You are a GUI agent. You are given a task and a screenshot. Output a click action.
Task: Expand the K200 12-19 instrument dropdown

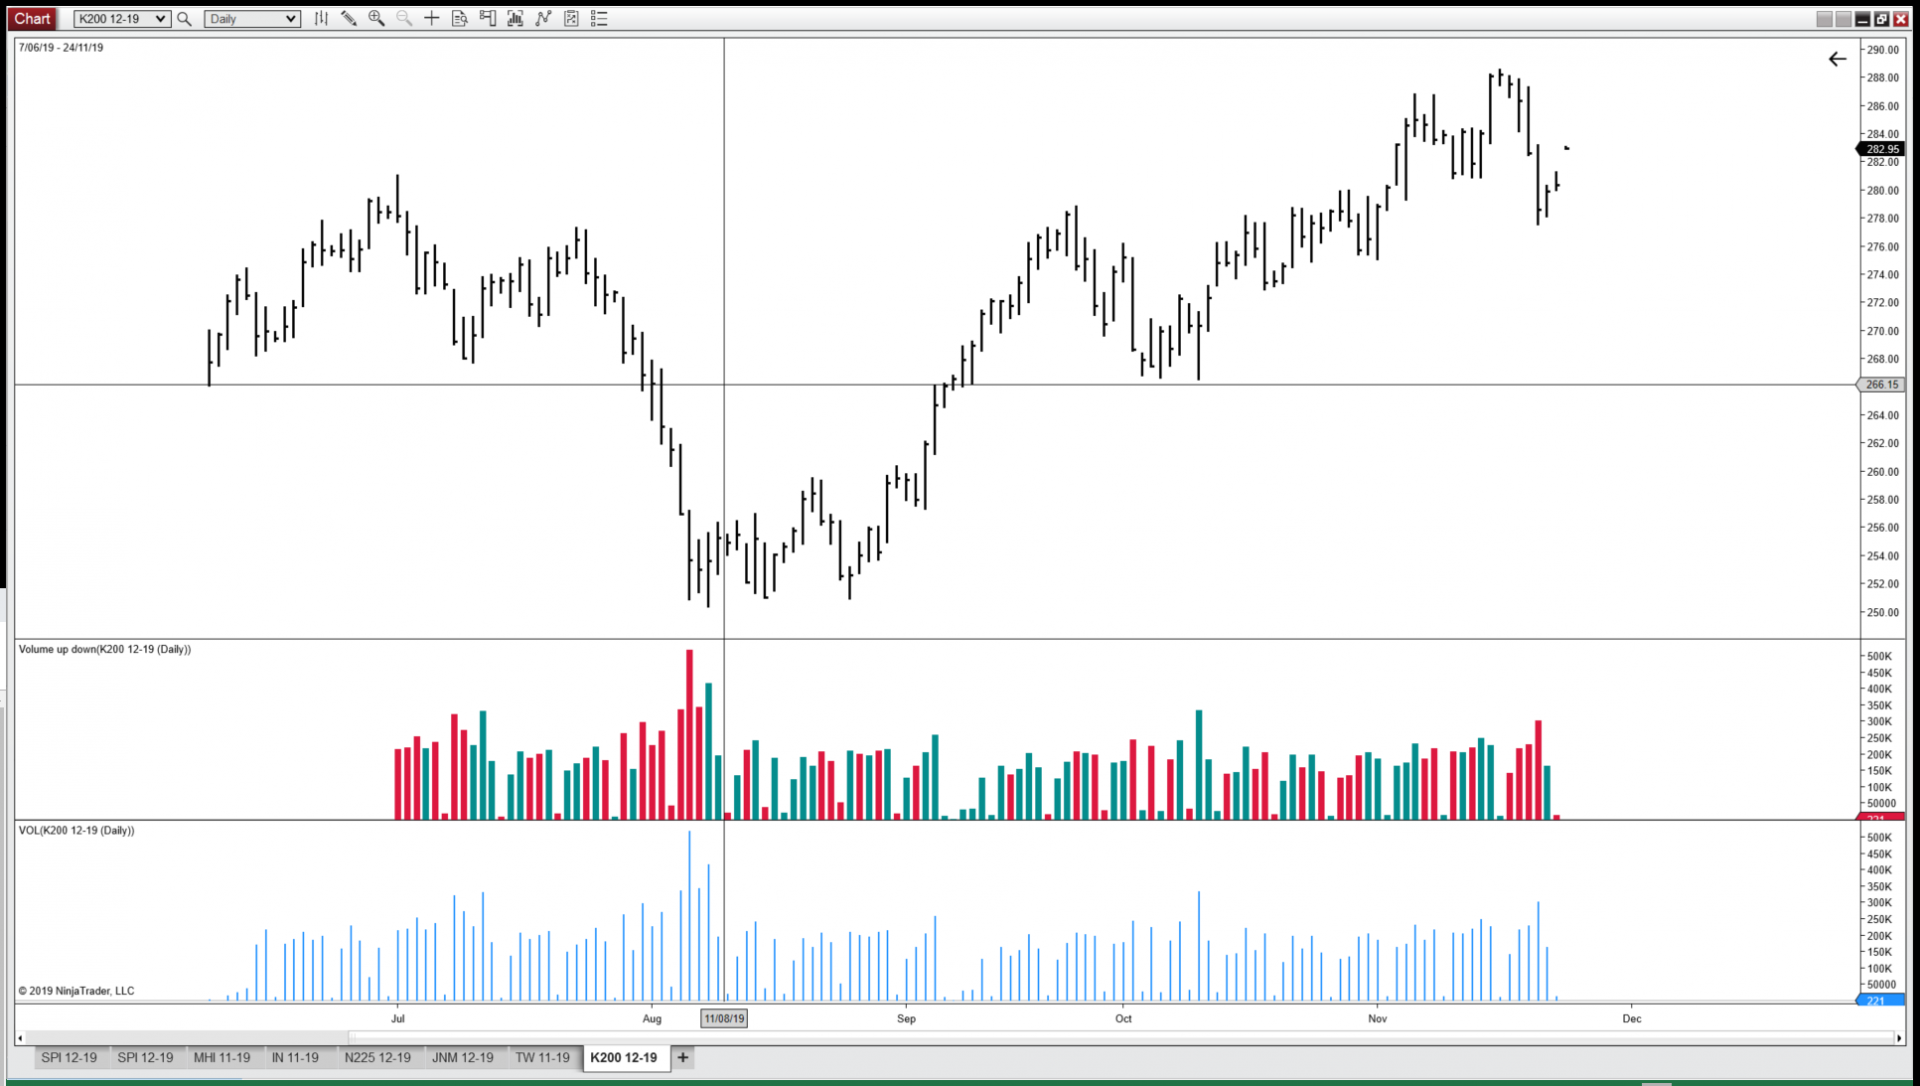tap(160, 19)
